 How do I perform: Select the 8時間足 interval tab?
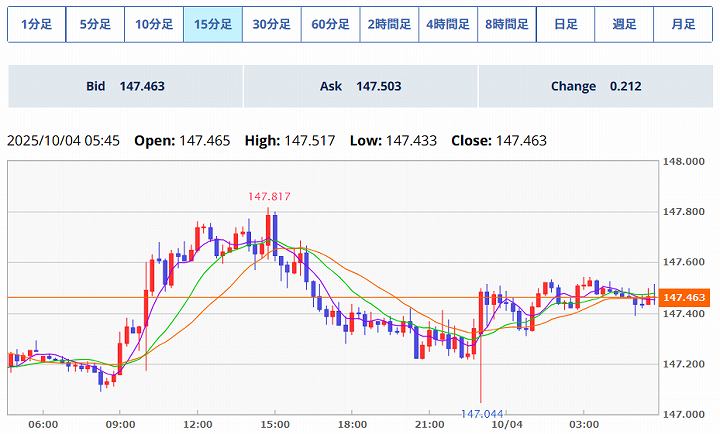(x=506, y=24)
